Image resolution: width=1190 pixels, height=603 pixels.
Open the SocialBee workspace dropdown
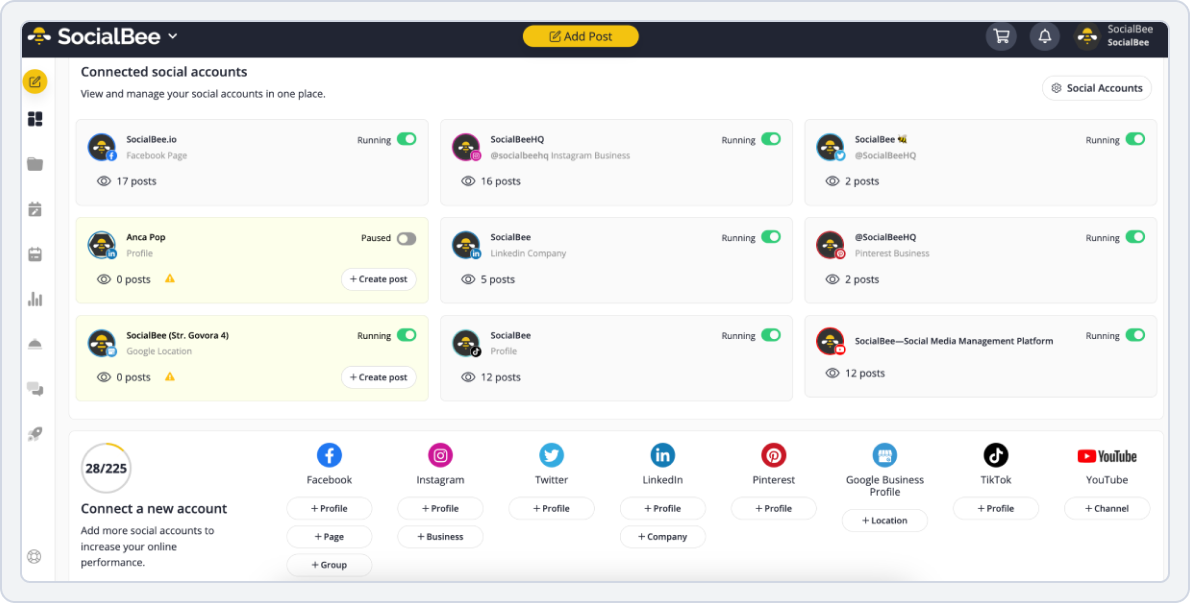click(172, 35)
